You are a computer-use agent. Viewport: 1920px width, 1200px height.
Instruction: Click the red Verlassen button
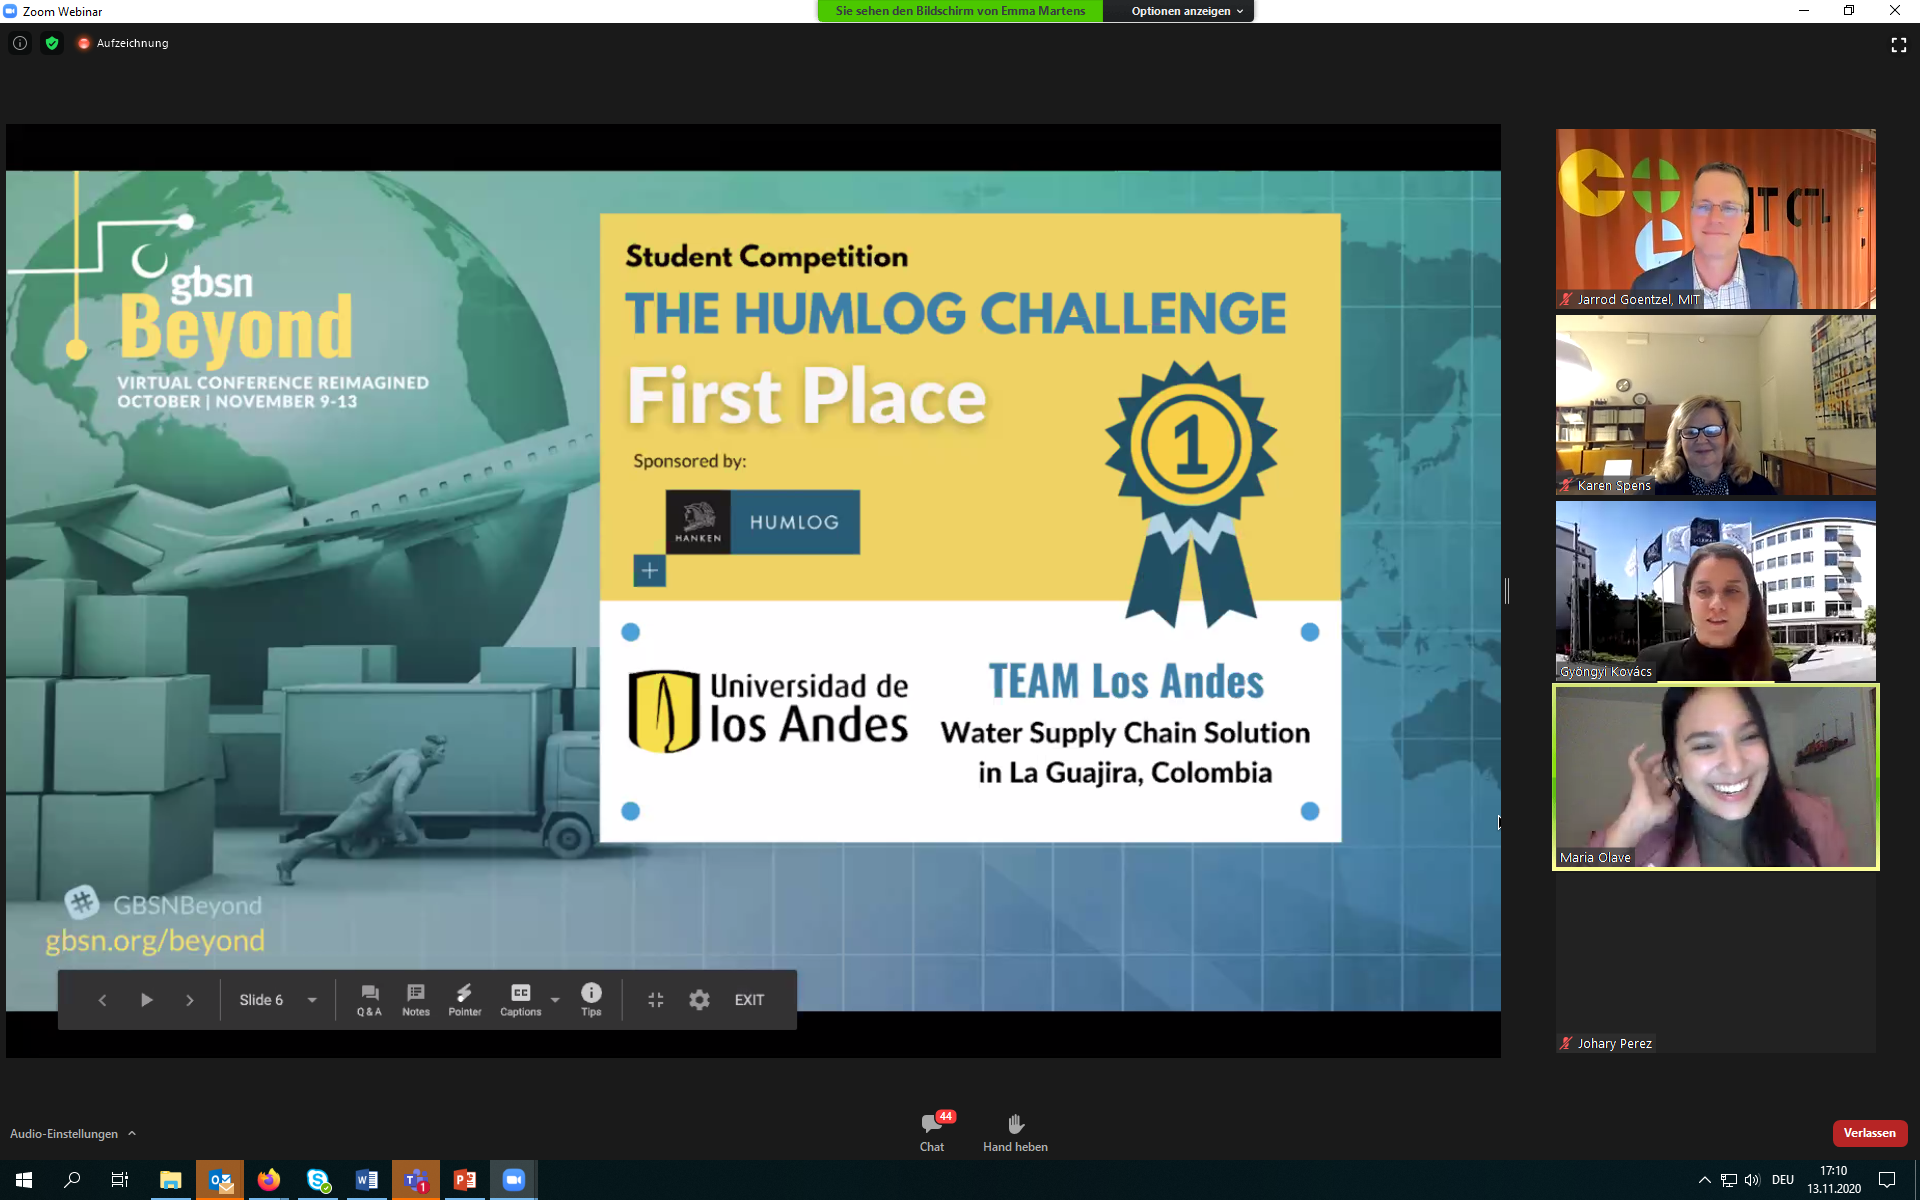[x=1869, y=1133]
